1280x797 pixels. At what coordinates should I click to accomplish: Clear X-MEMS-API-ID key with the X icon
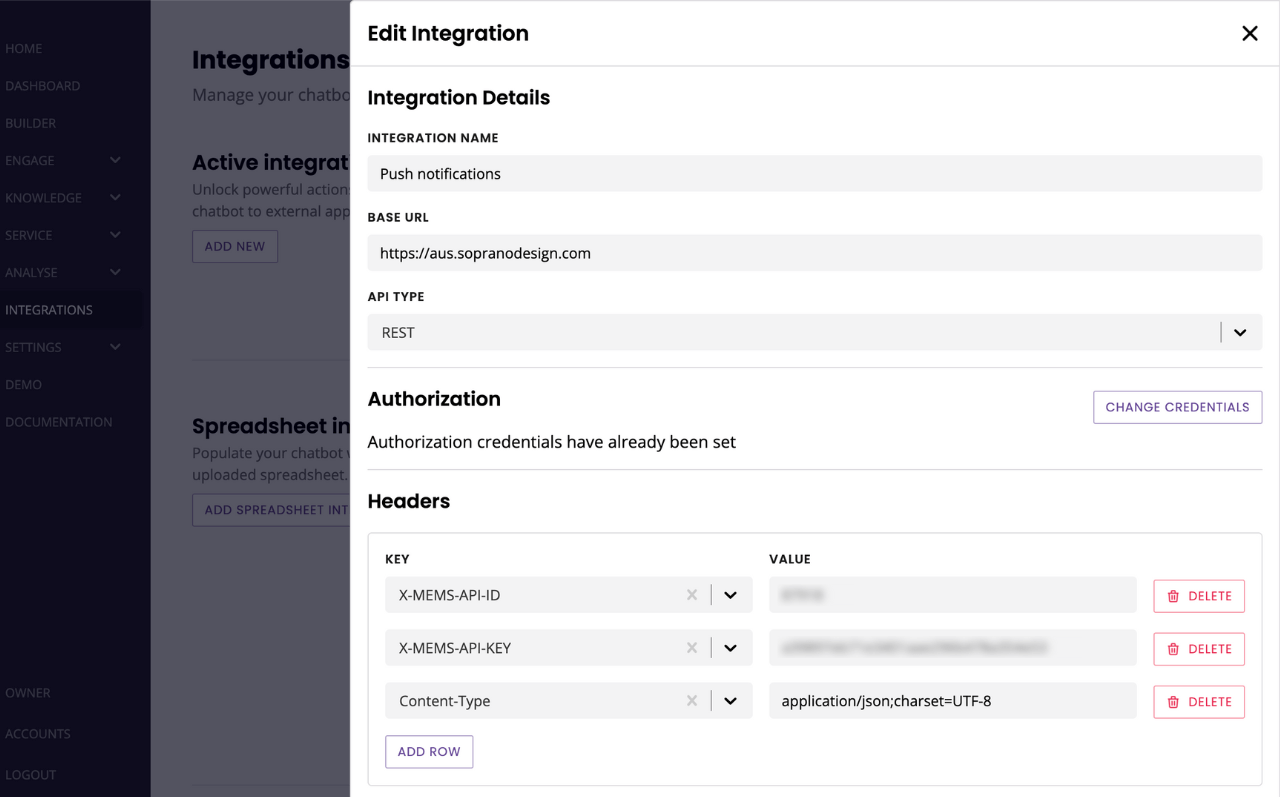click(691, 594)
